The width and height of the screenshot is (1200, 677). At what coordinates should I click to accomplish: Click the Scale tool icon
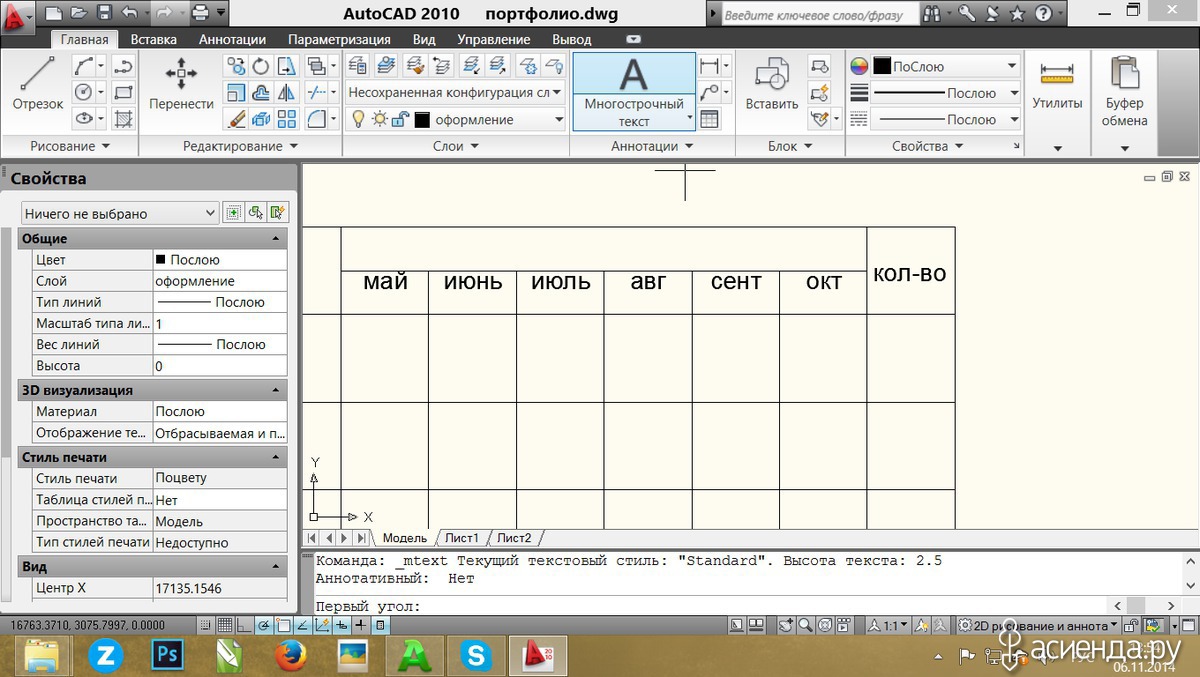click(x=236, y=93)
